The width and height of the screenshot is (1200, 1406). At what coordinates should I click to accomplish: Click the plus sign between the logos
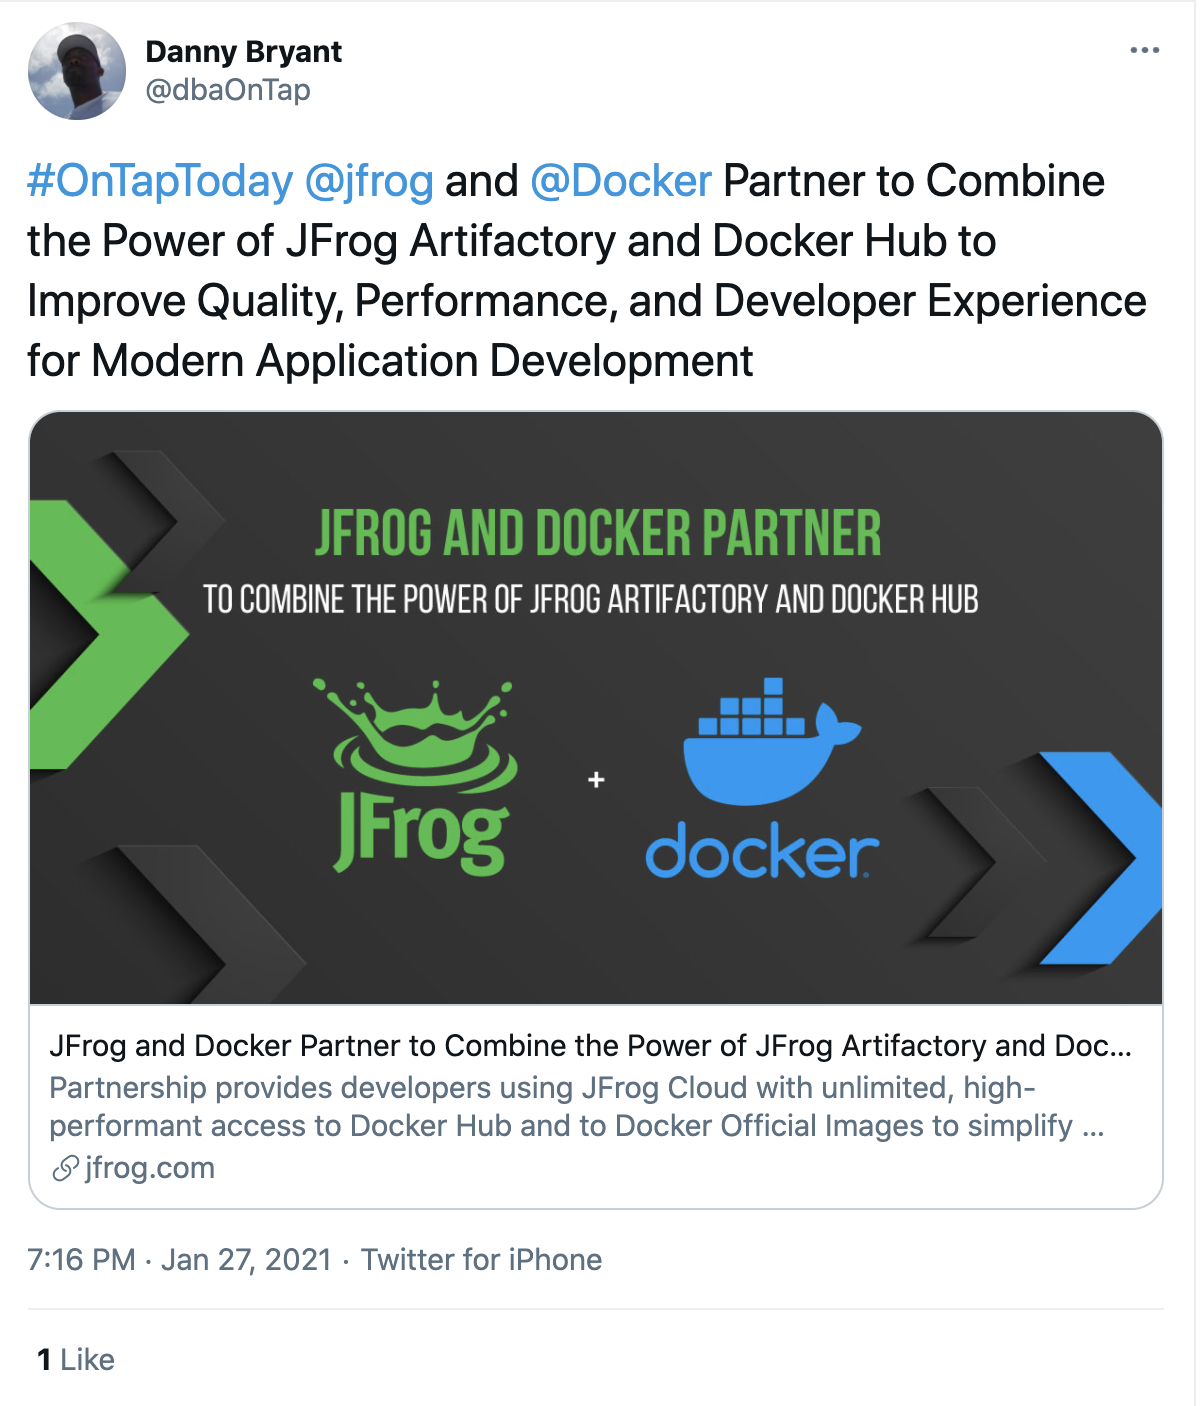pos(596,780)
